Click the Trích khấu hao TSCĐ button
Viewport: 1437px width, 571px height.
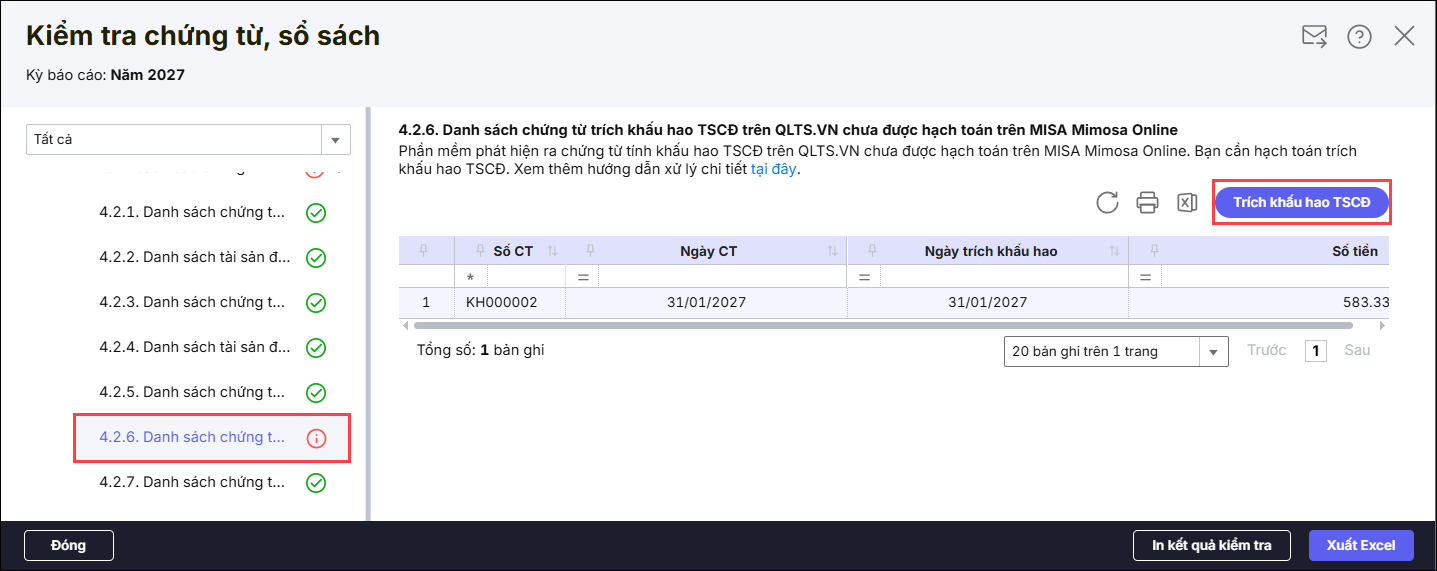click(1301, 203)
